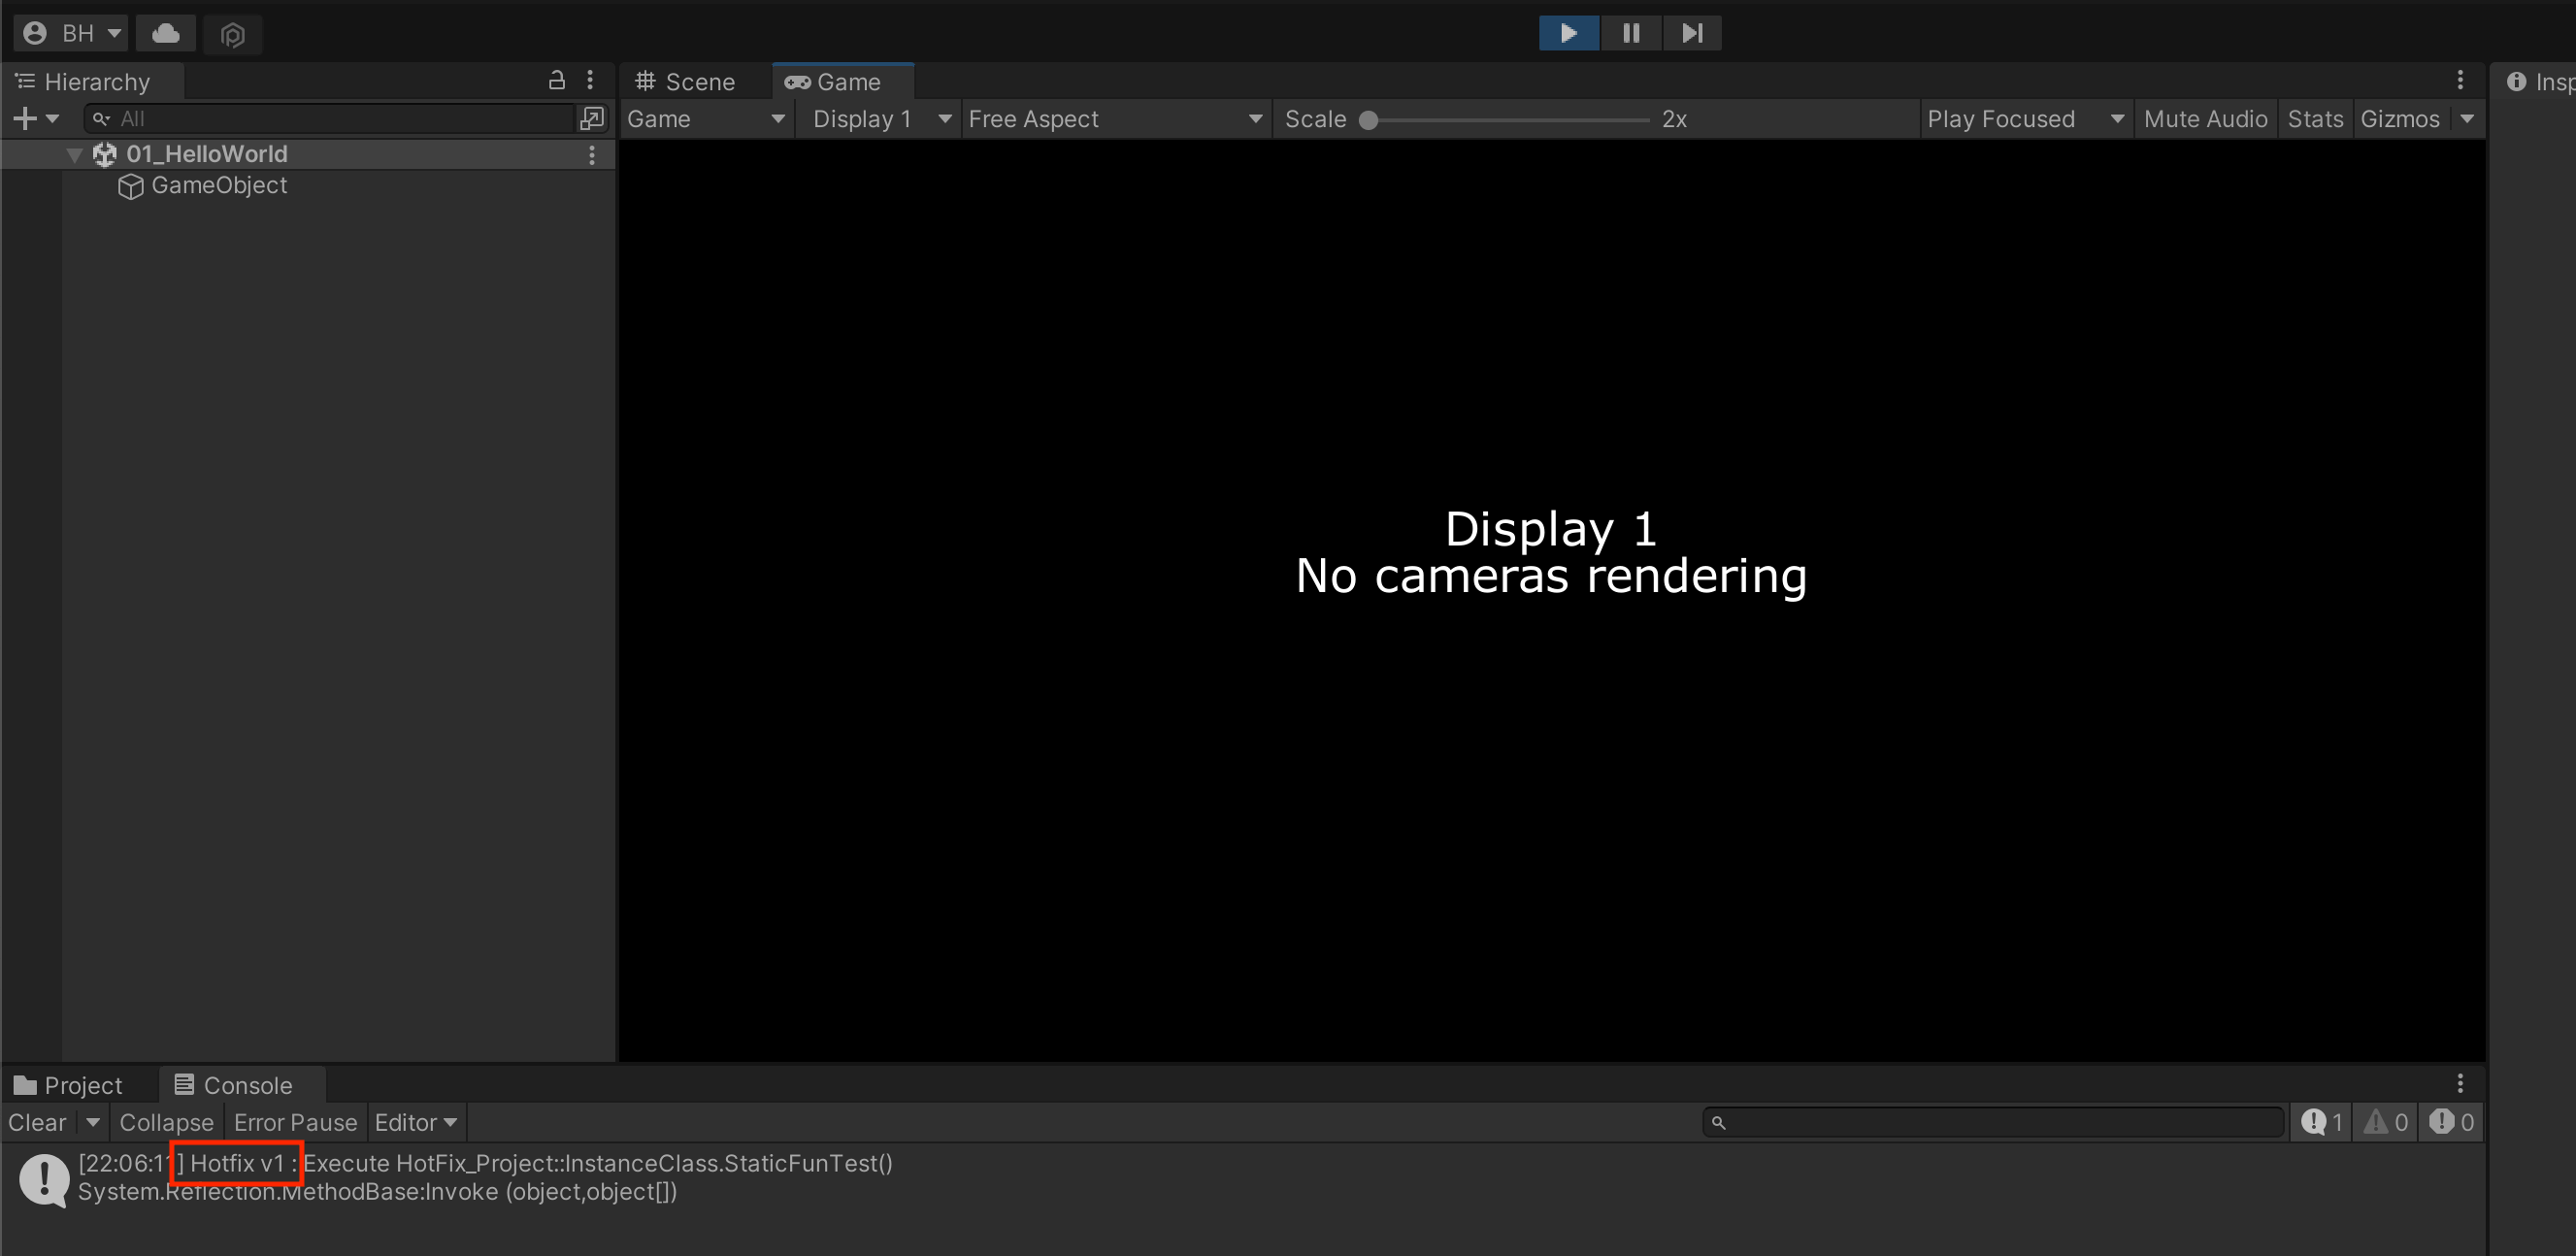Toggle error message count filter
The image size is (2576, 1256).
pos(2452,1122)
